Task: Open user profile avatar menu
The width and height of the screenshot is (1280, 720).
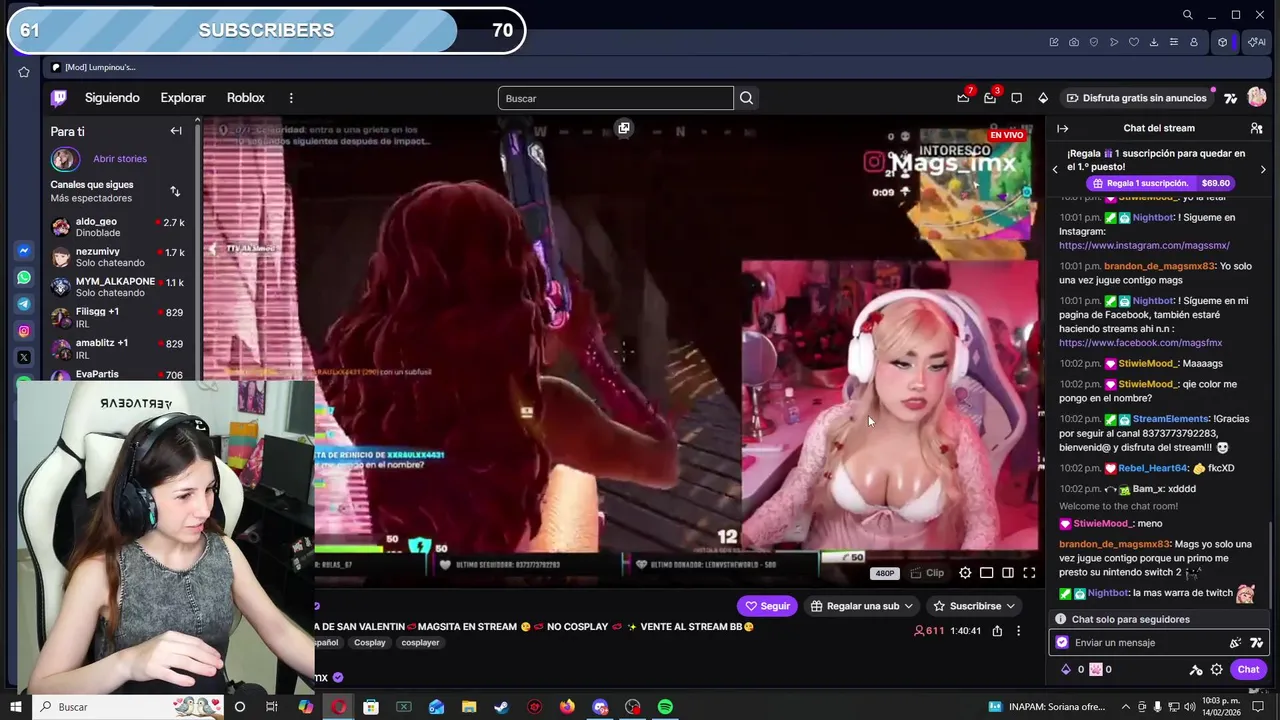Action: (x=1257, y=97)
